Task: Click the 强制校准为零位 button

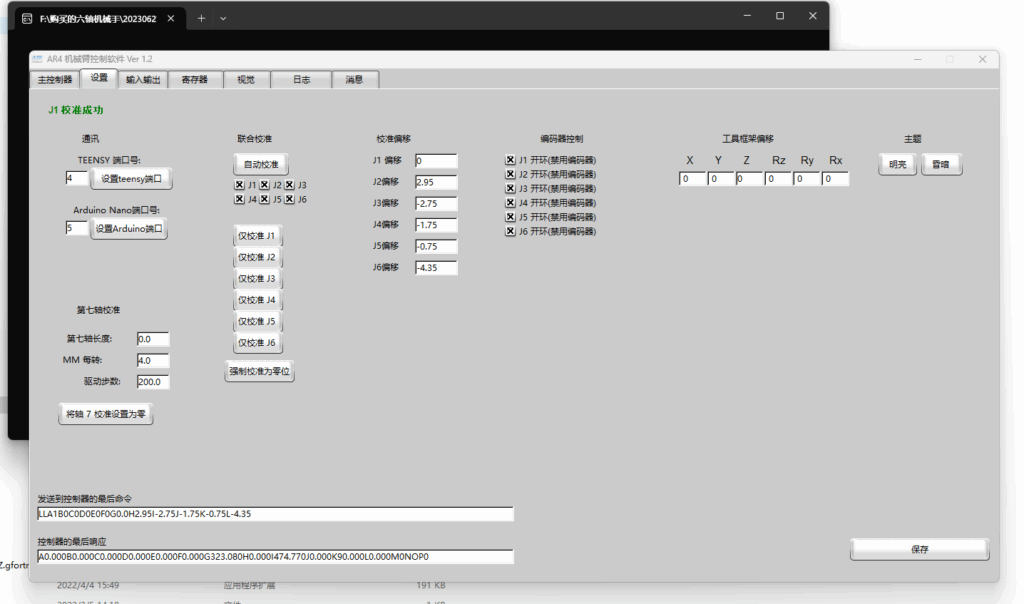Action: click(260, 372)
